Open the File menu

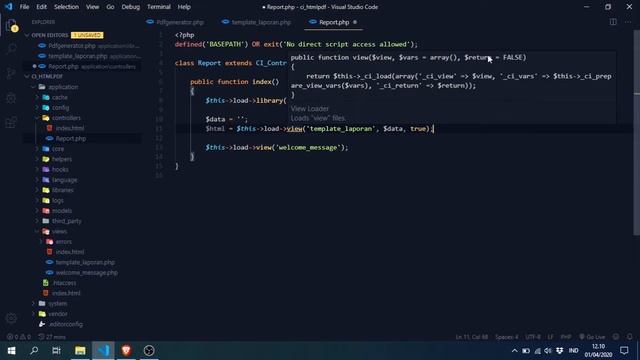[x=24, y=7]
